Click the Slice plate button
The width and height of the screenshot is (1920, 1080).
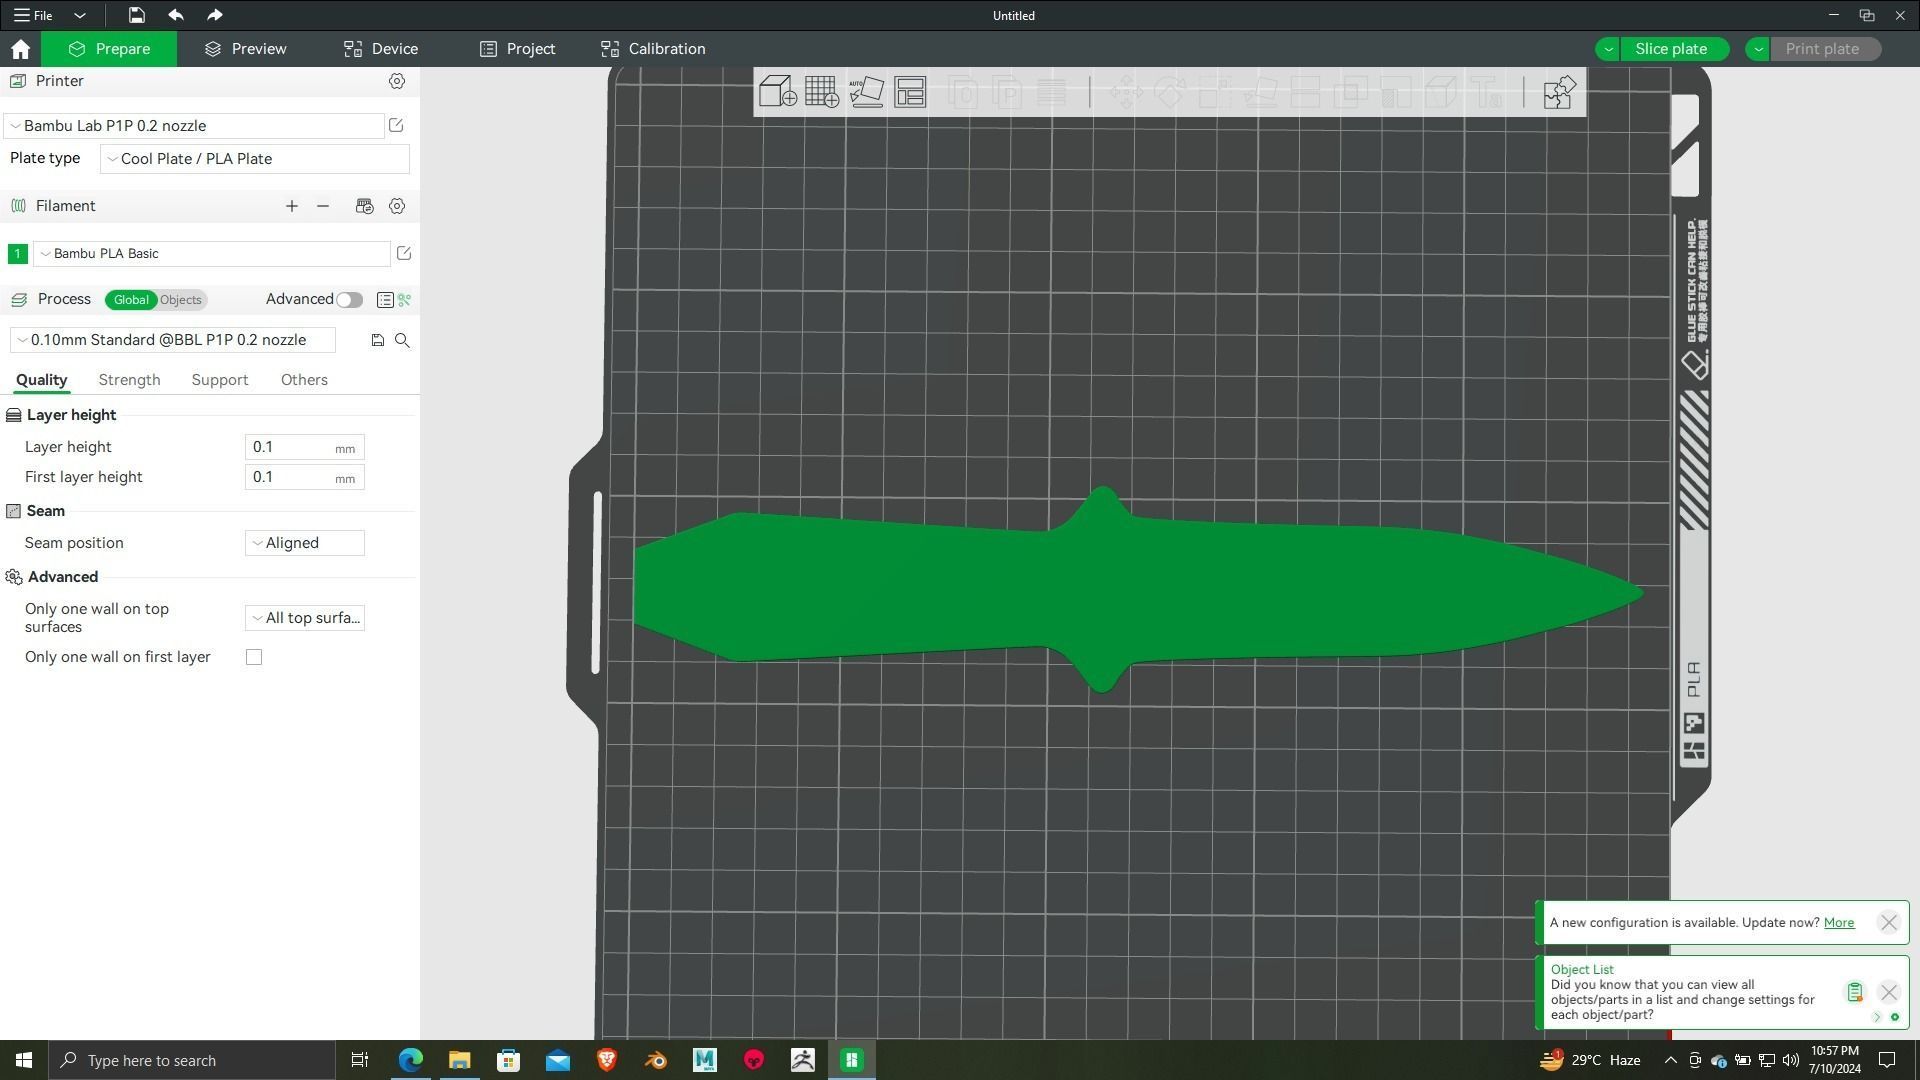point(1670,49)
